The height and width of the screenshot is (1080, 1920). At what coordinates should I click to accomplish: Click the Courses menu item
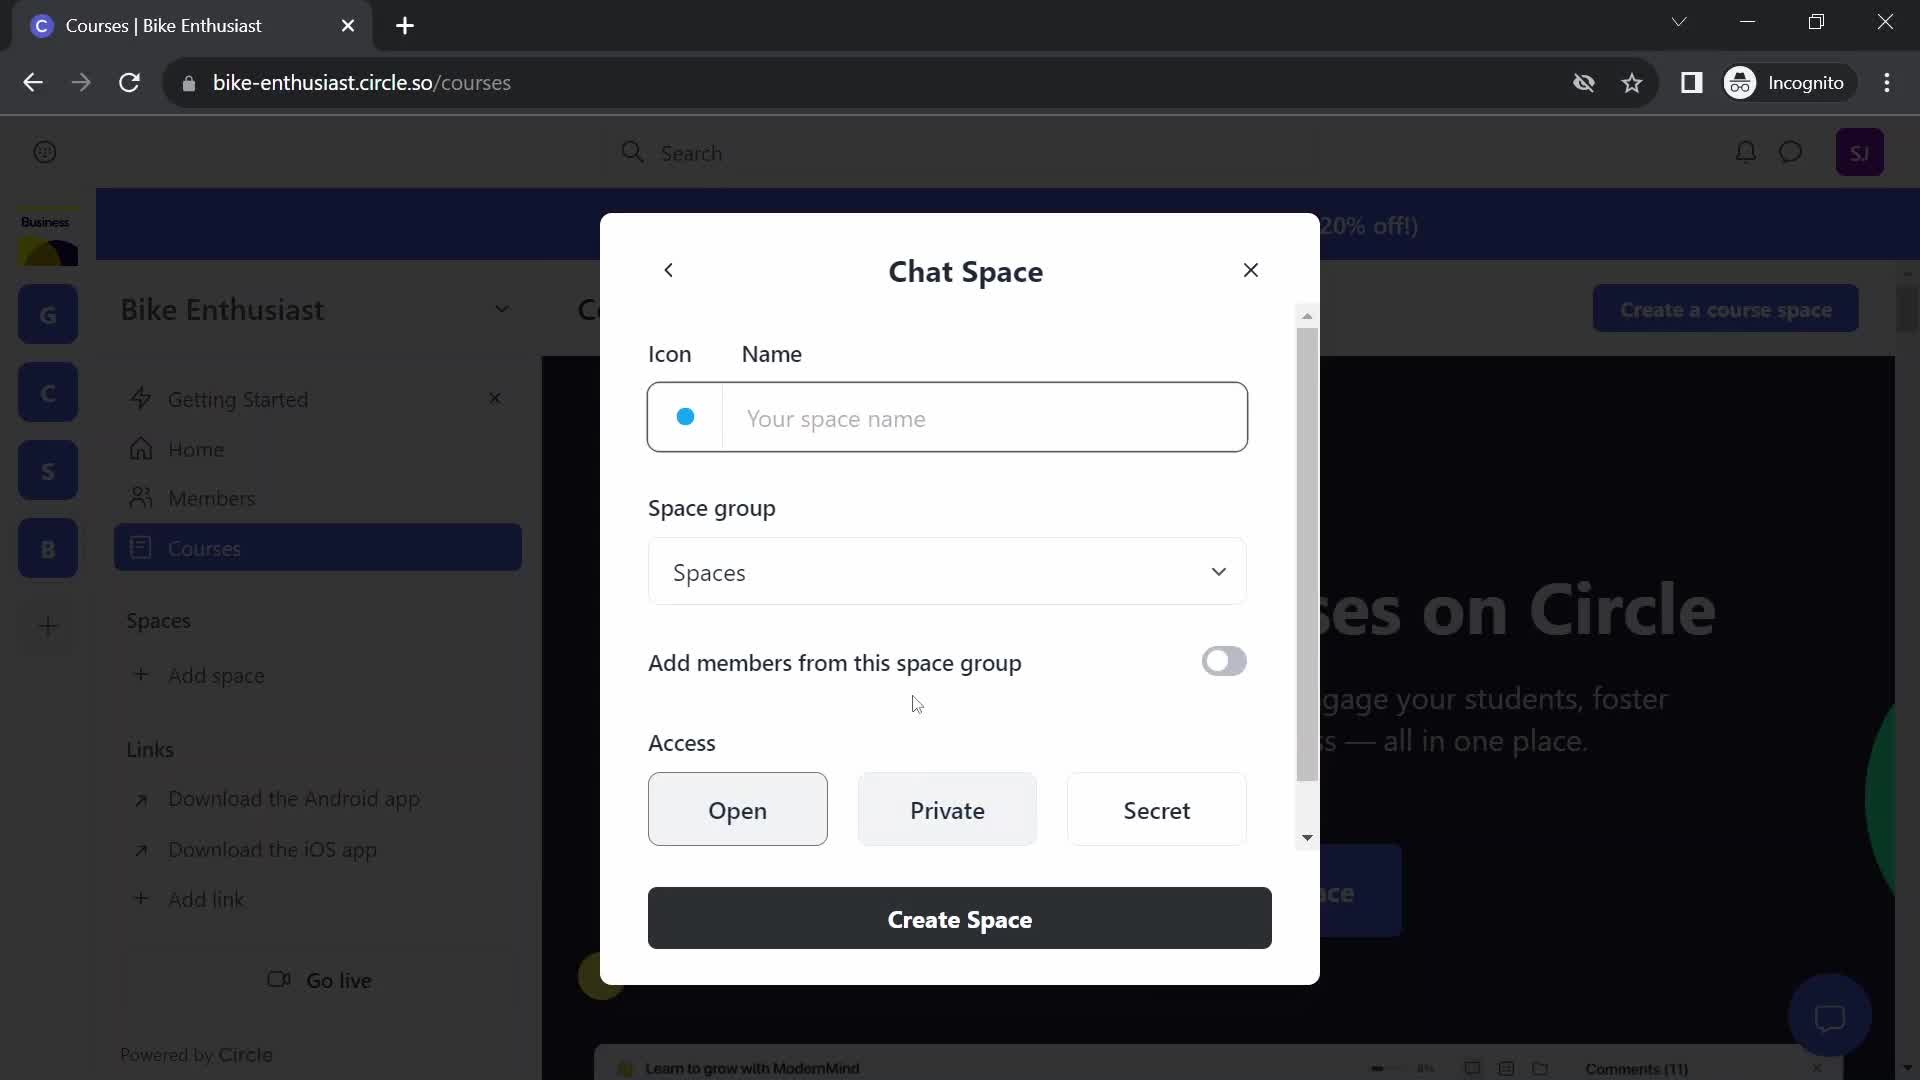click(204, 549)
